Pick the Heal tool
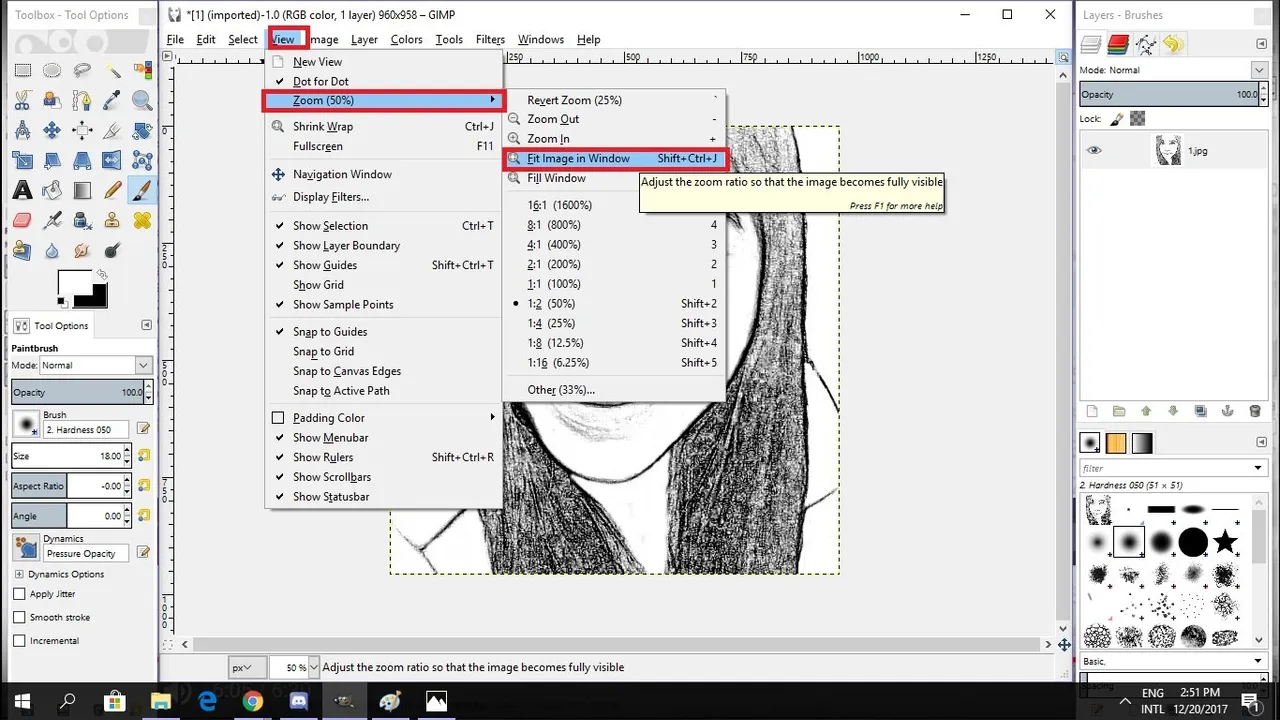The width and height of the screenshot is (1280, 720). pos(142,221)
